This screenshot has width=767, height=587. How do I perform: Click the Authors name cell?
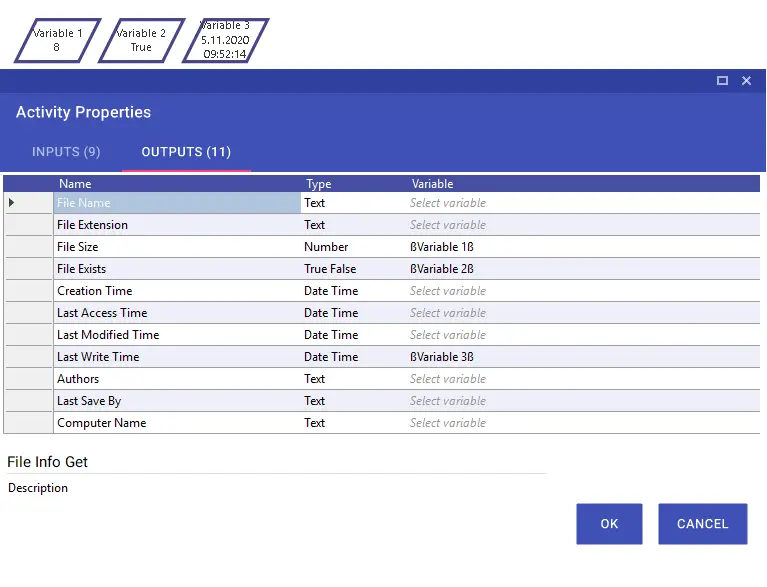click(x=177, y=379)
